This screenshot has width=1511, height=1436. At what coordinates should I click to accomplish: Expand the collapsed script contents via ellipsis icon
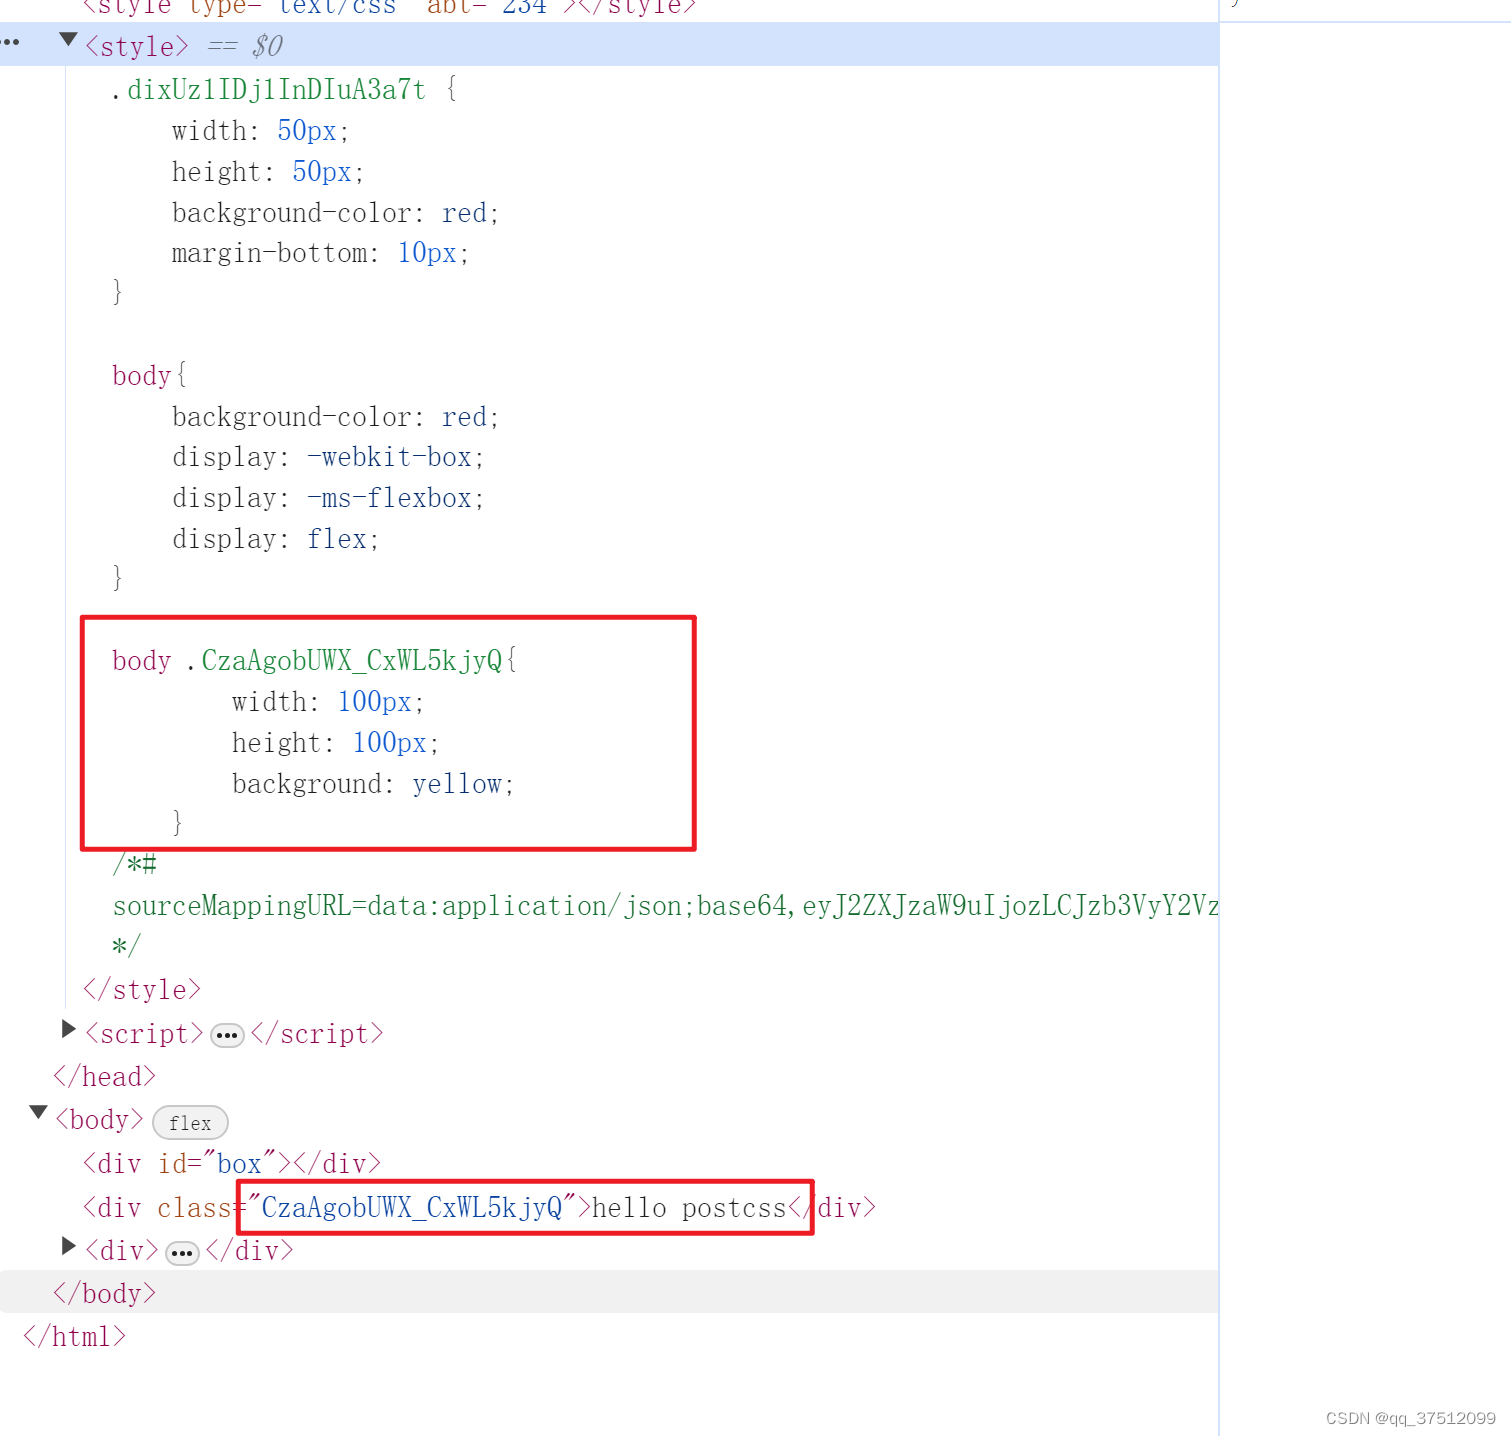[x=227, y=1035]
